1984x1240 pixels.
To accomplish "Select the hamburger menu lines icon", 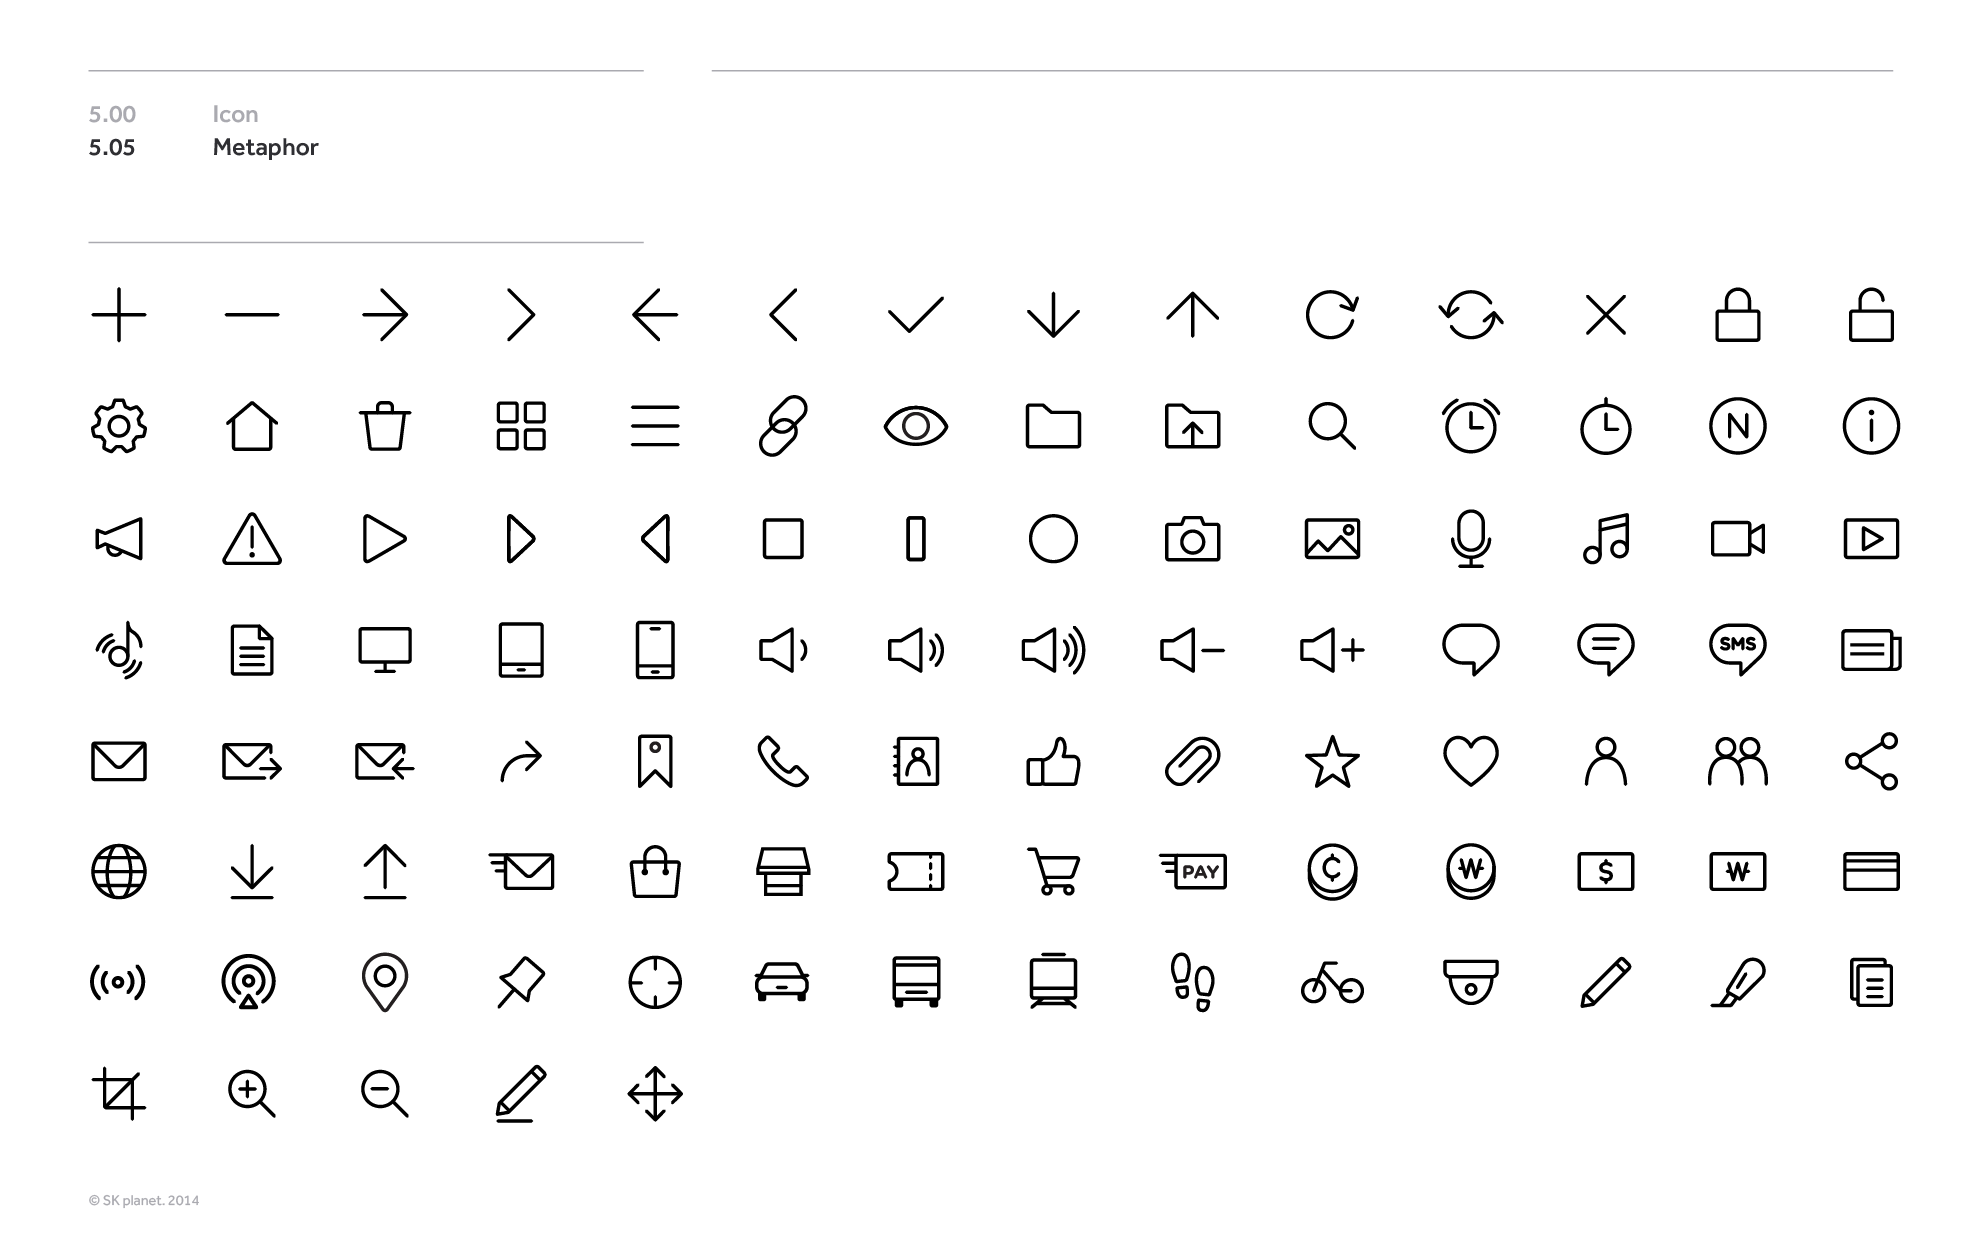I will (655, 427).
